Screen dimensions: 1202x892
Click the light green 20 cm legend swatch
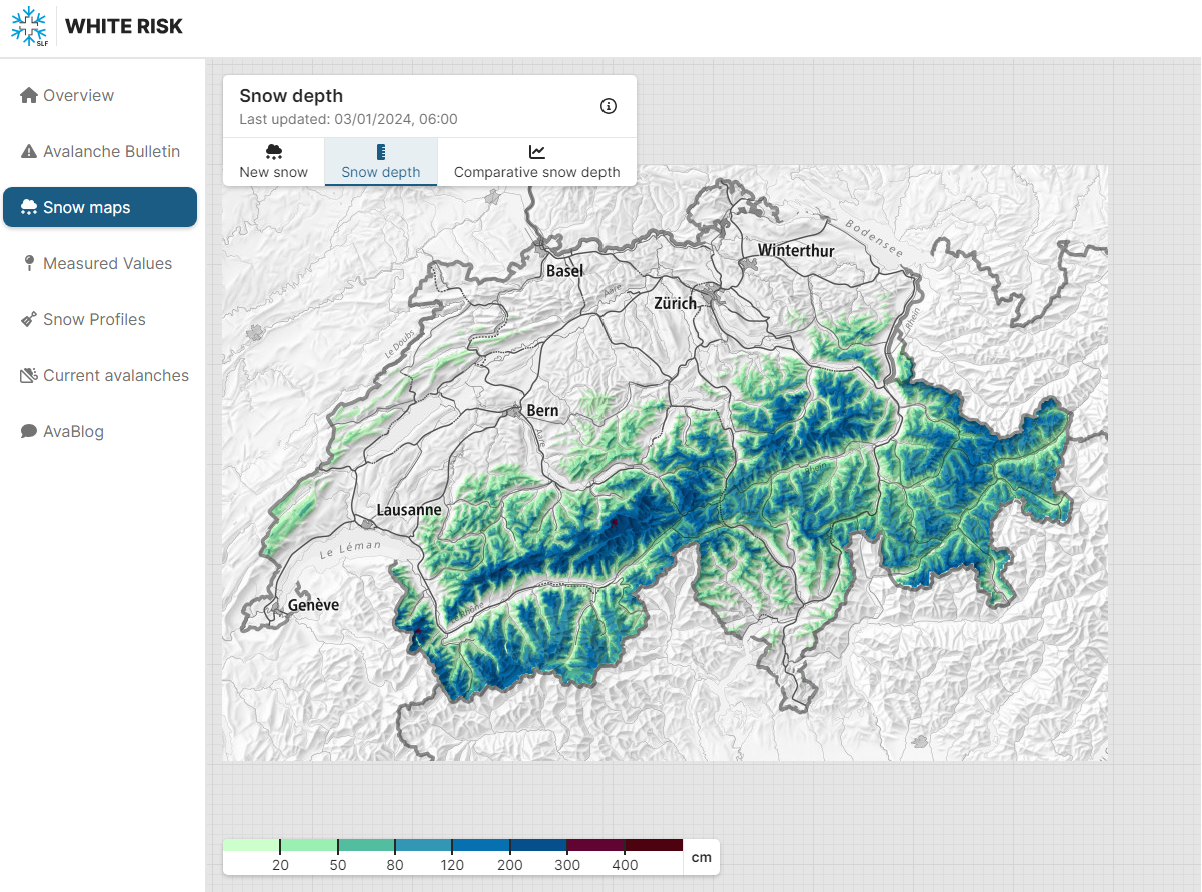coord(251,845)
